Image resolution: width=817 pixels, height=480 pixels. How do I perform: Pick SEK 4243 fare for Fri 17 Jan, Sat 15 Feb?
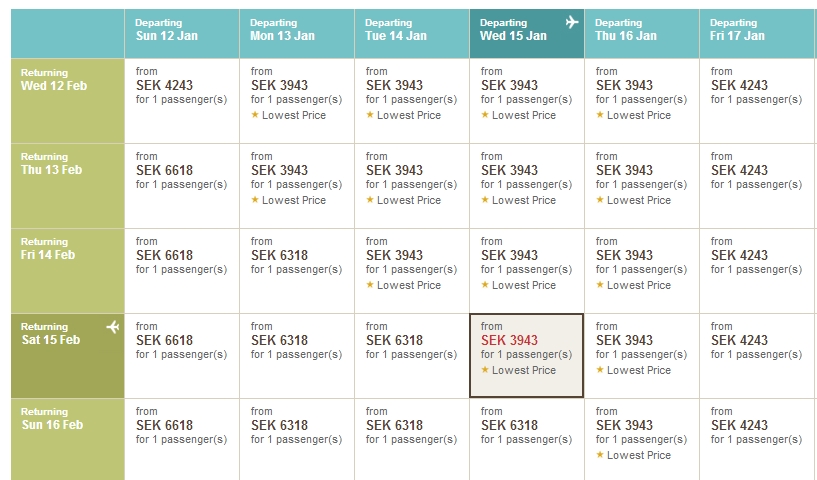(x=739, y=340)
